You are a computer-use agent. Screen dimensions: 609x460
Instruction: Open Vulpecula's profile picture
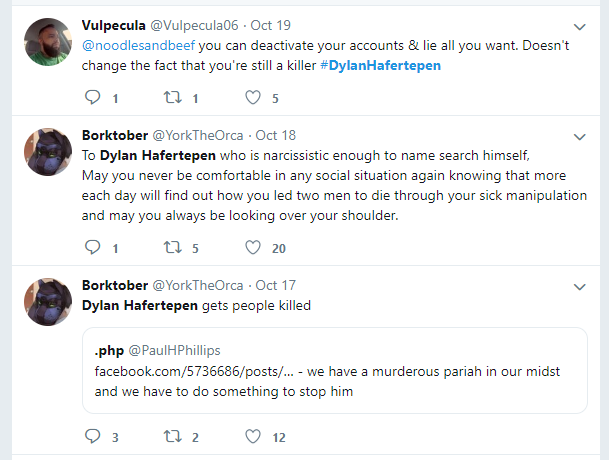[x=48, y=42]
